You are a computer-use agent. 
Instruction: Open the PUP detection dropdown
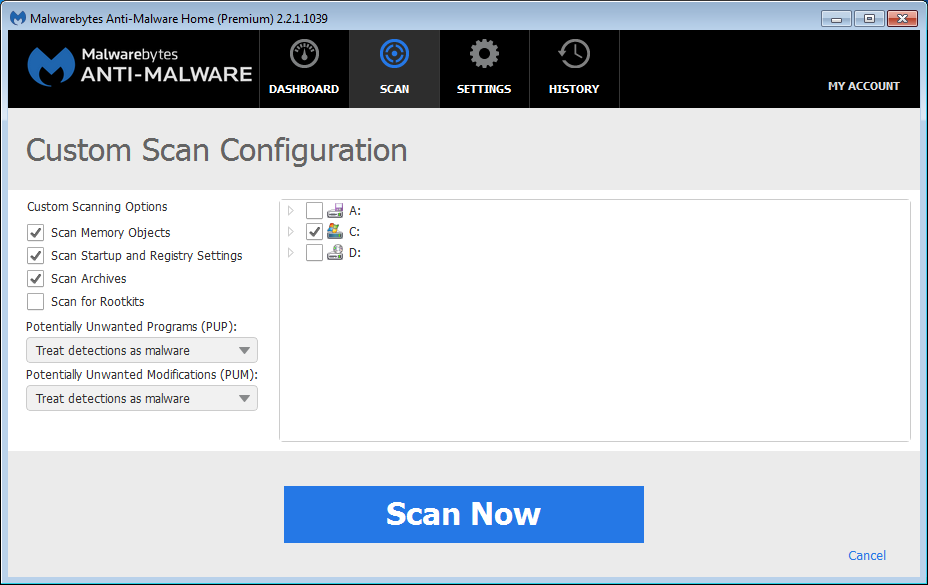tap(142, 351)
